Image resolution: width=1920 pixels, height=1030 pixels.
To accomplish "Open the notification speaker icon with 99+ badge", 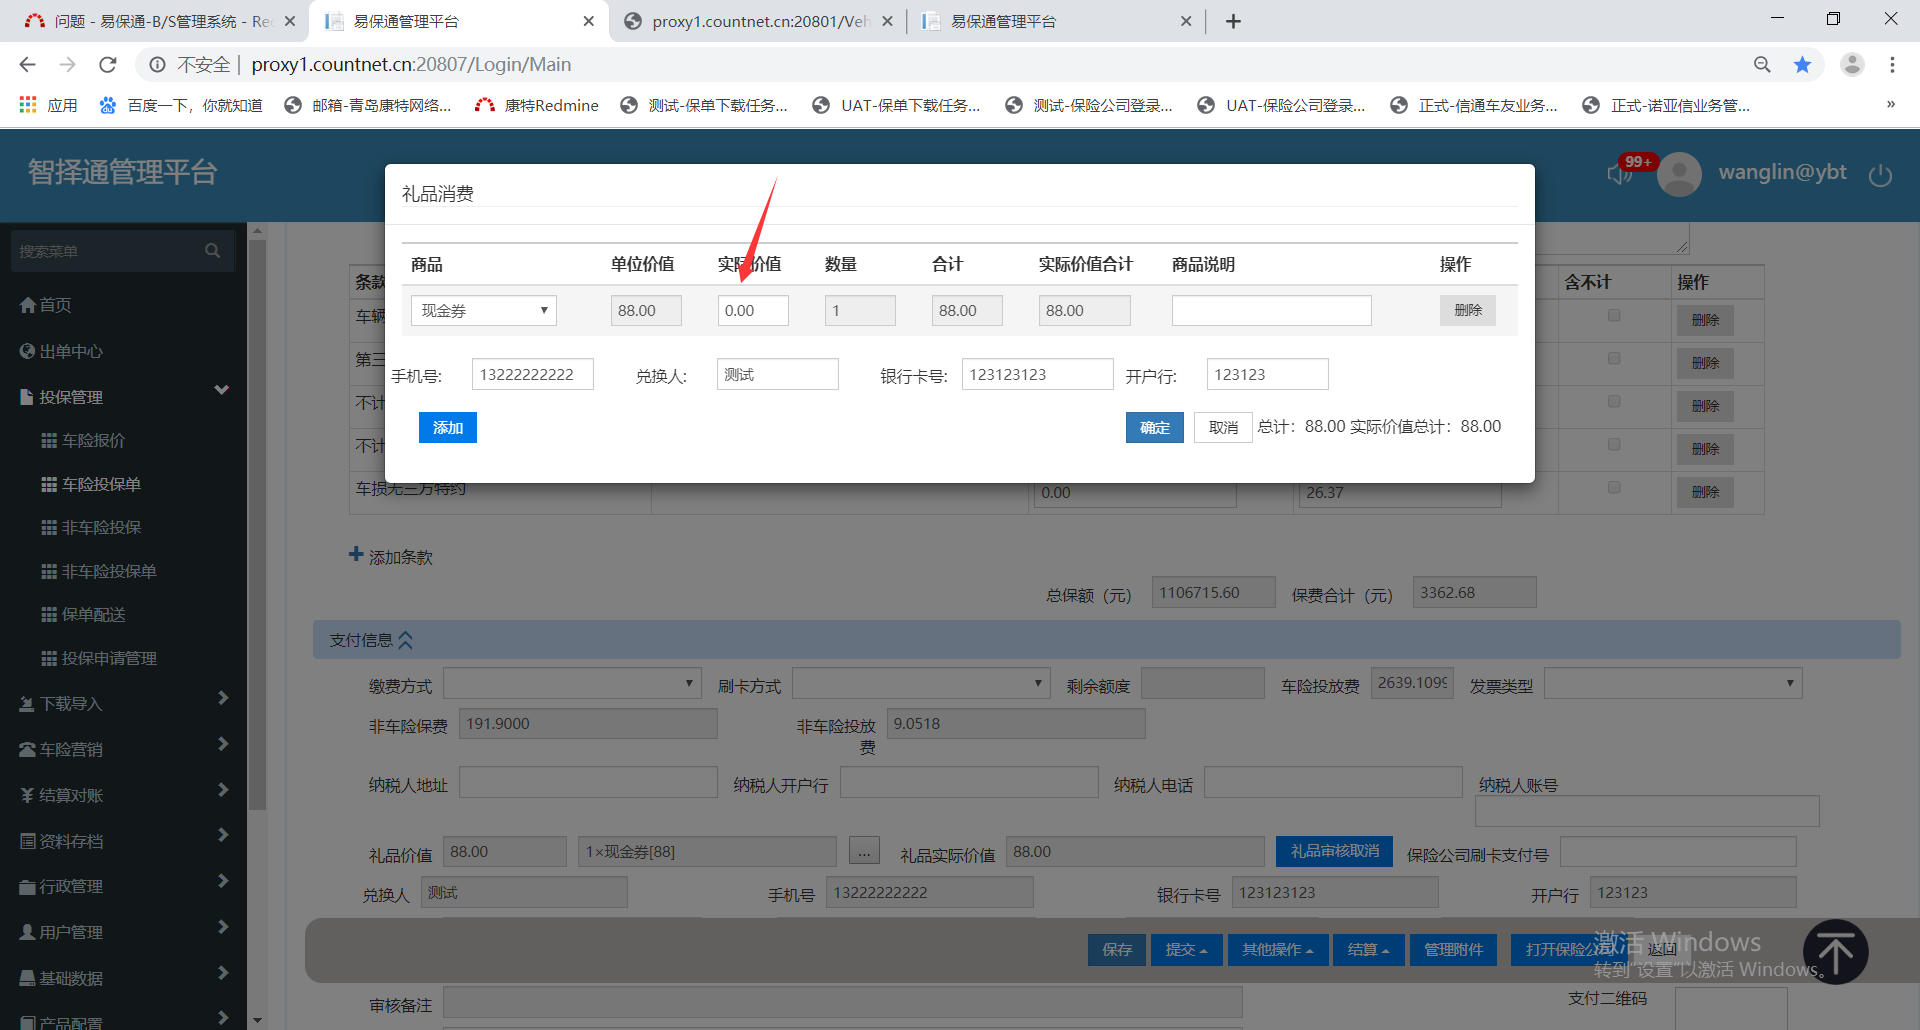I will 1620,174.
